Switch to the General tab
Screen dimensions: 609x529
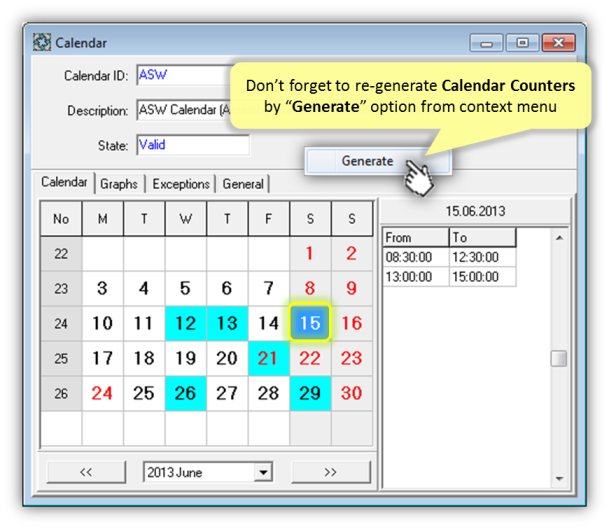[x=243, y=184]
